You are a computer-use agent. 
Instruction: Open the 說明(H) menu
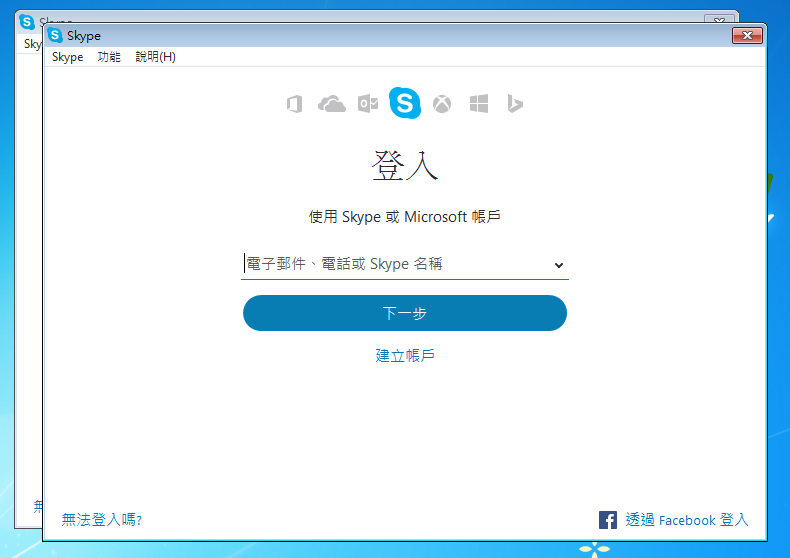(x=155, y=57)
